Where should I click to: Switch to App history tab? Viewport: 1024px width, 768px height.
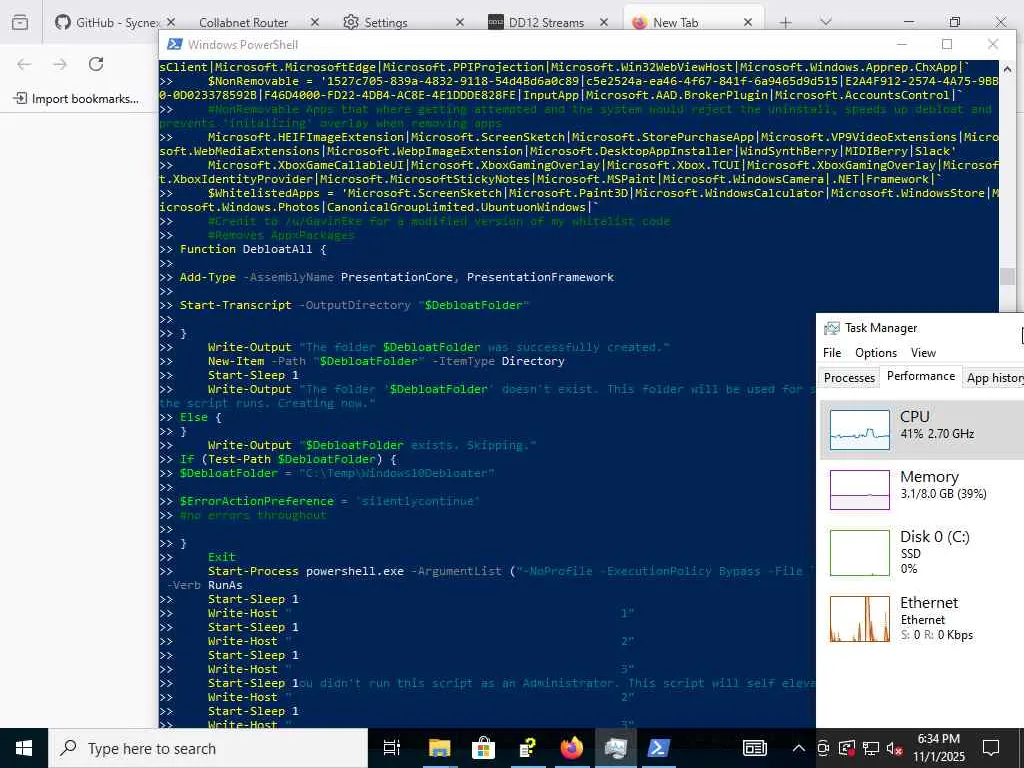[x=994, y=377]
